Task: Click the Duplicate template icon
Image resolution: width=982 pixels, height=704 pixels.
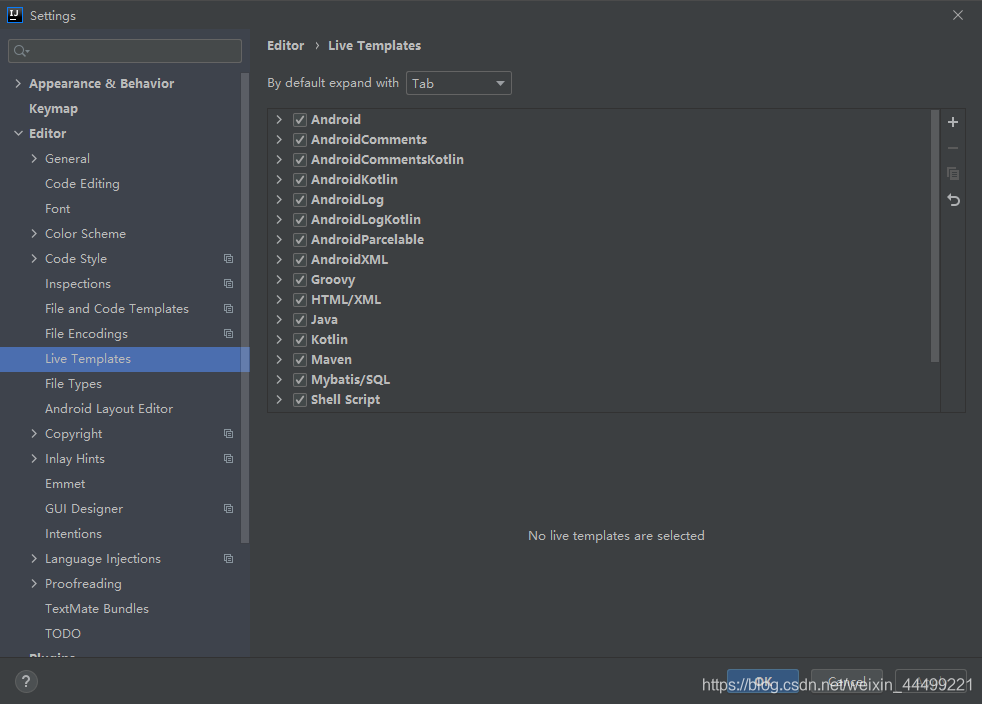Action: click(x=953, y=174)
